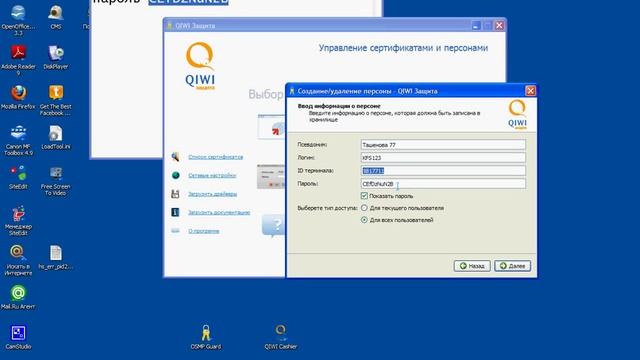Click magnifier icon beside certificate list
This screenshot has height=360, width=640.
176,156
